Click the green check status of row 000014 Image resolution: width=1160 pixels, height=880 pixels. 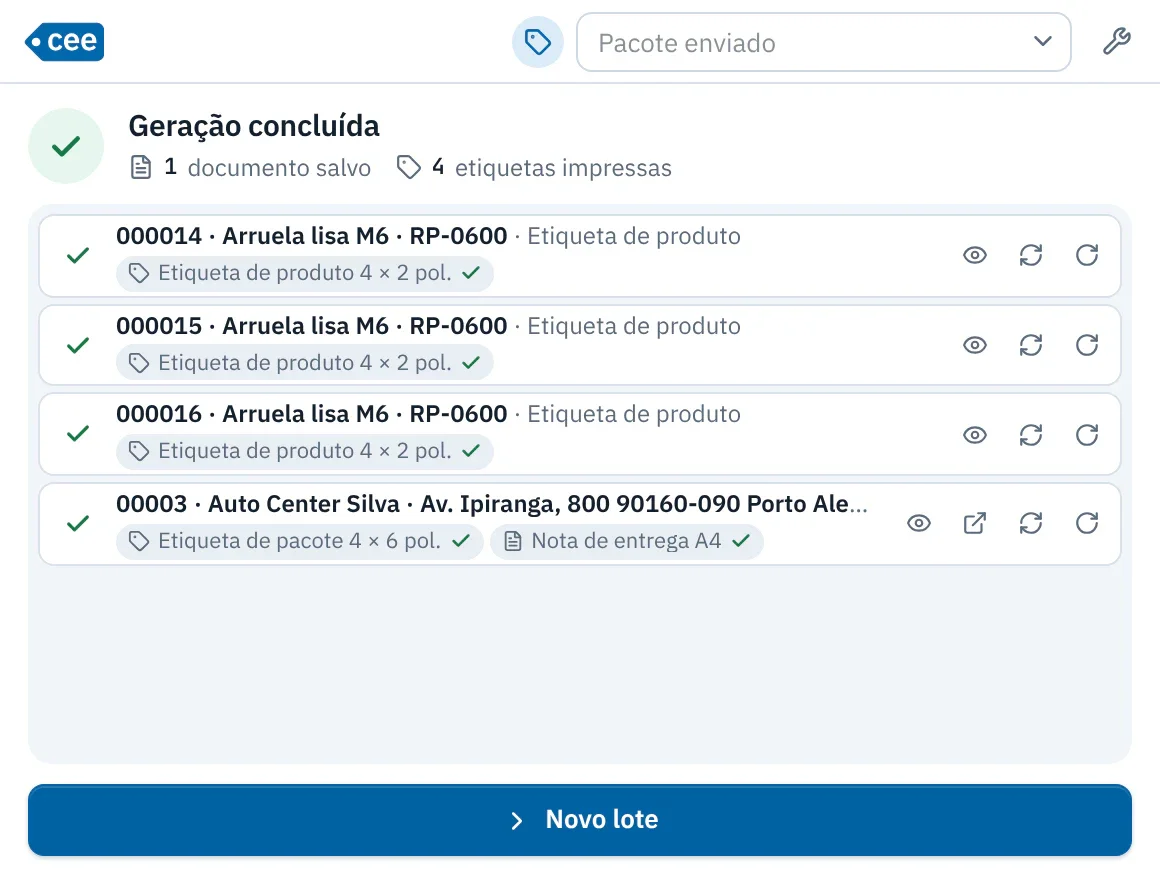click(78, 256)
